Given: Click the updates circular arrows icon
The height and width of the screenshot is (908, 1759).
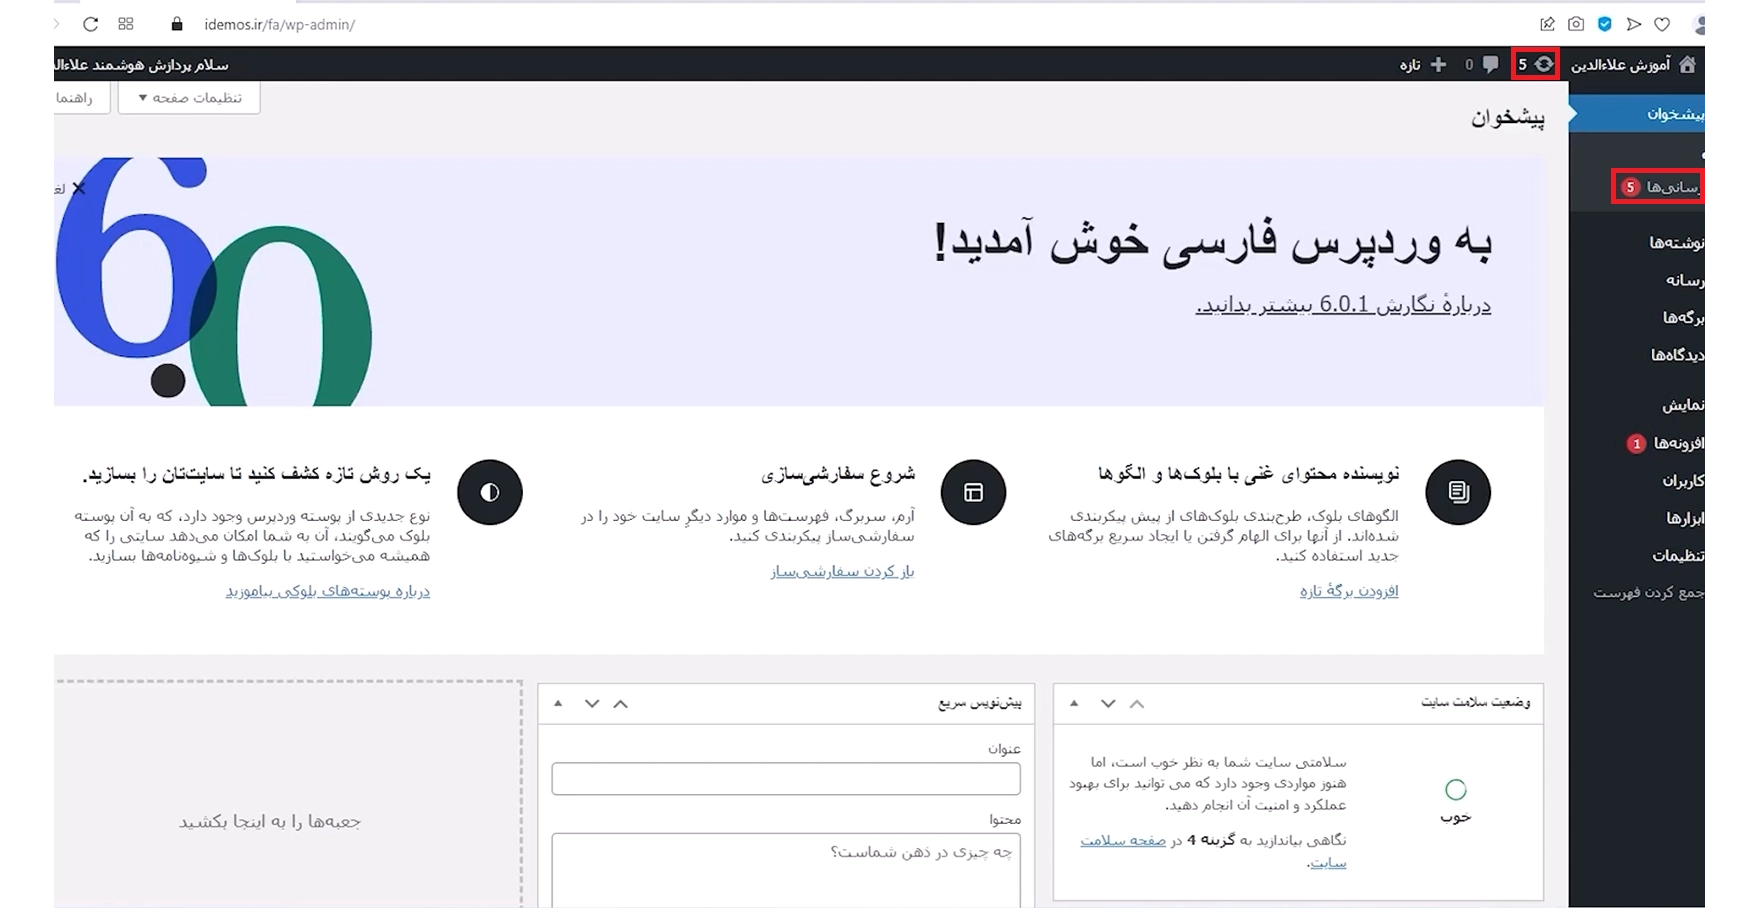Looking at the screenshot, I should point(1544,64).
